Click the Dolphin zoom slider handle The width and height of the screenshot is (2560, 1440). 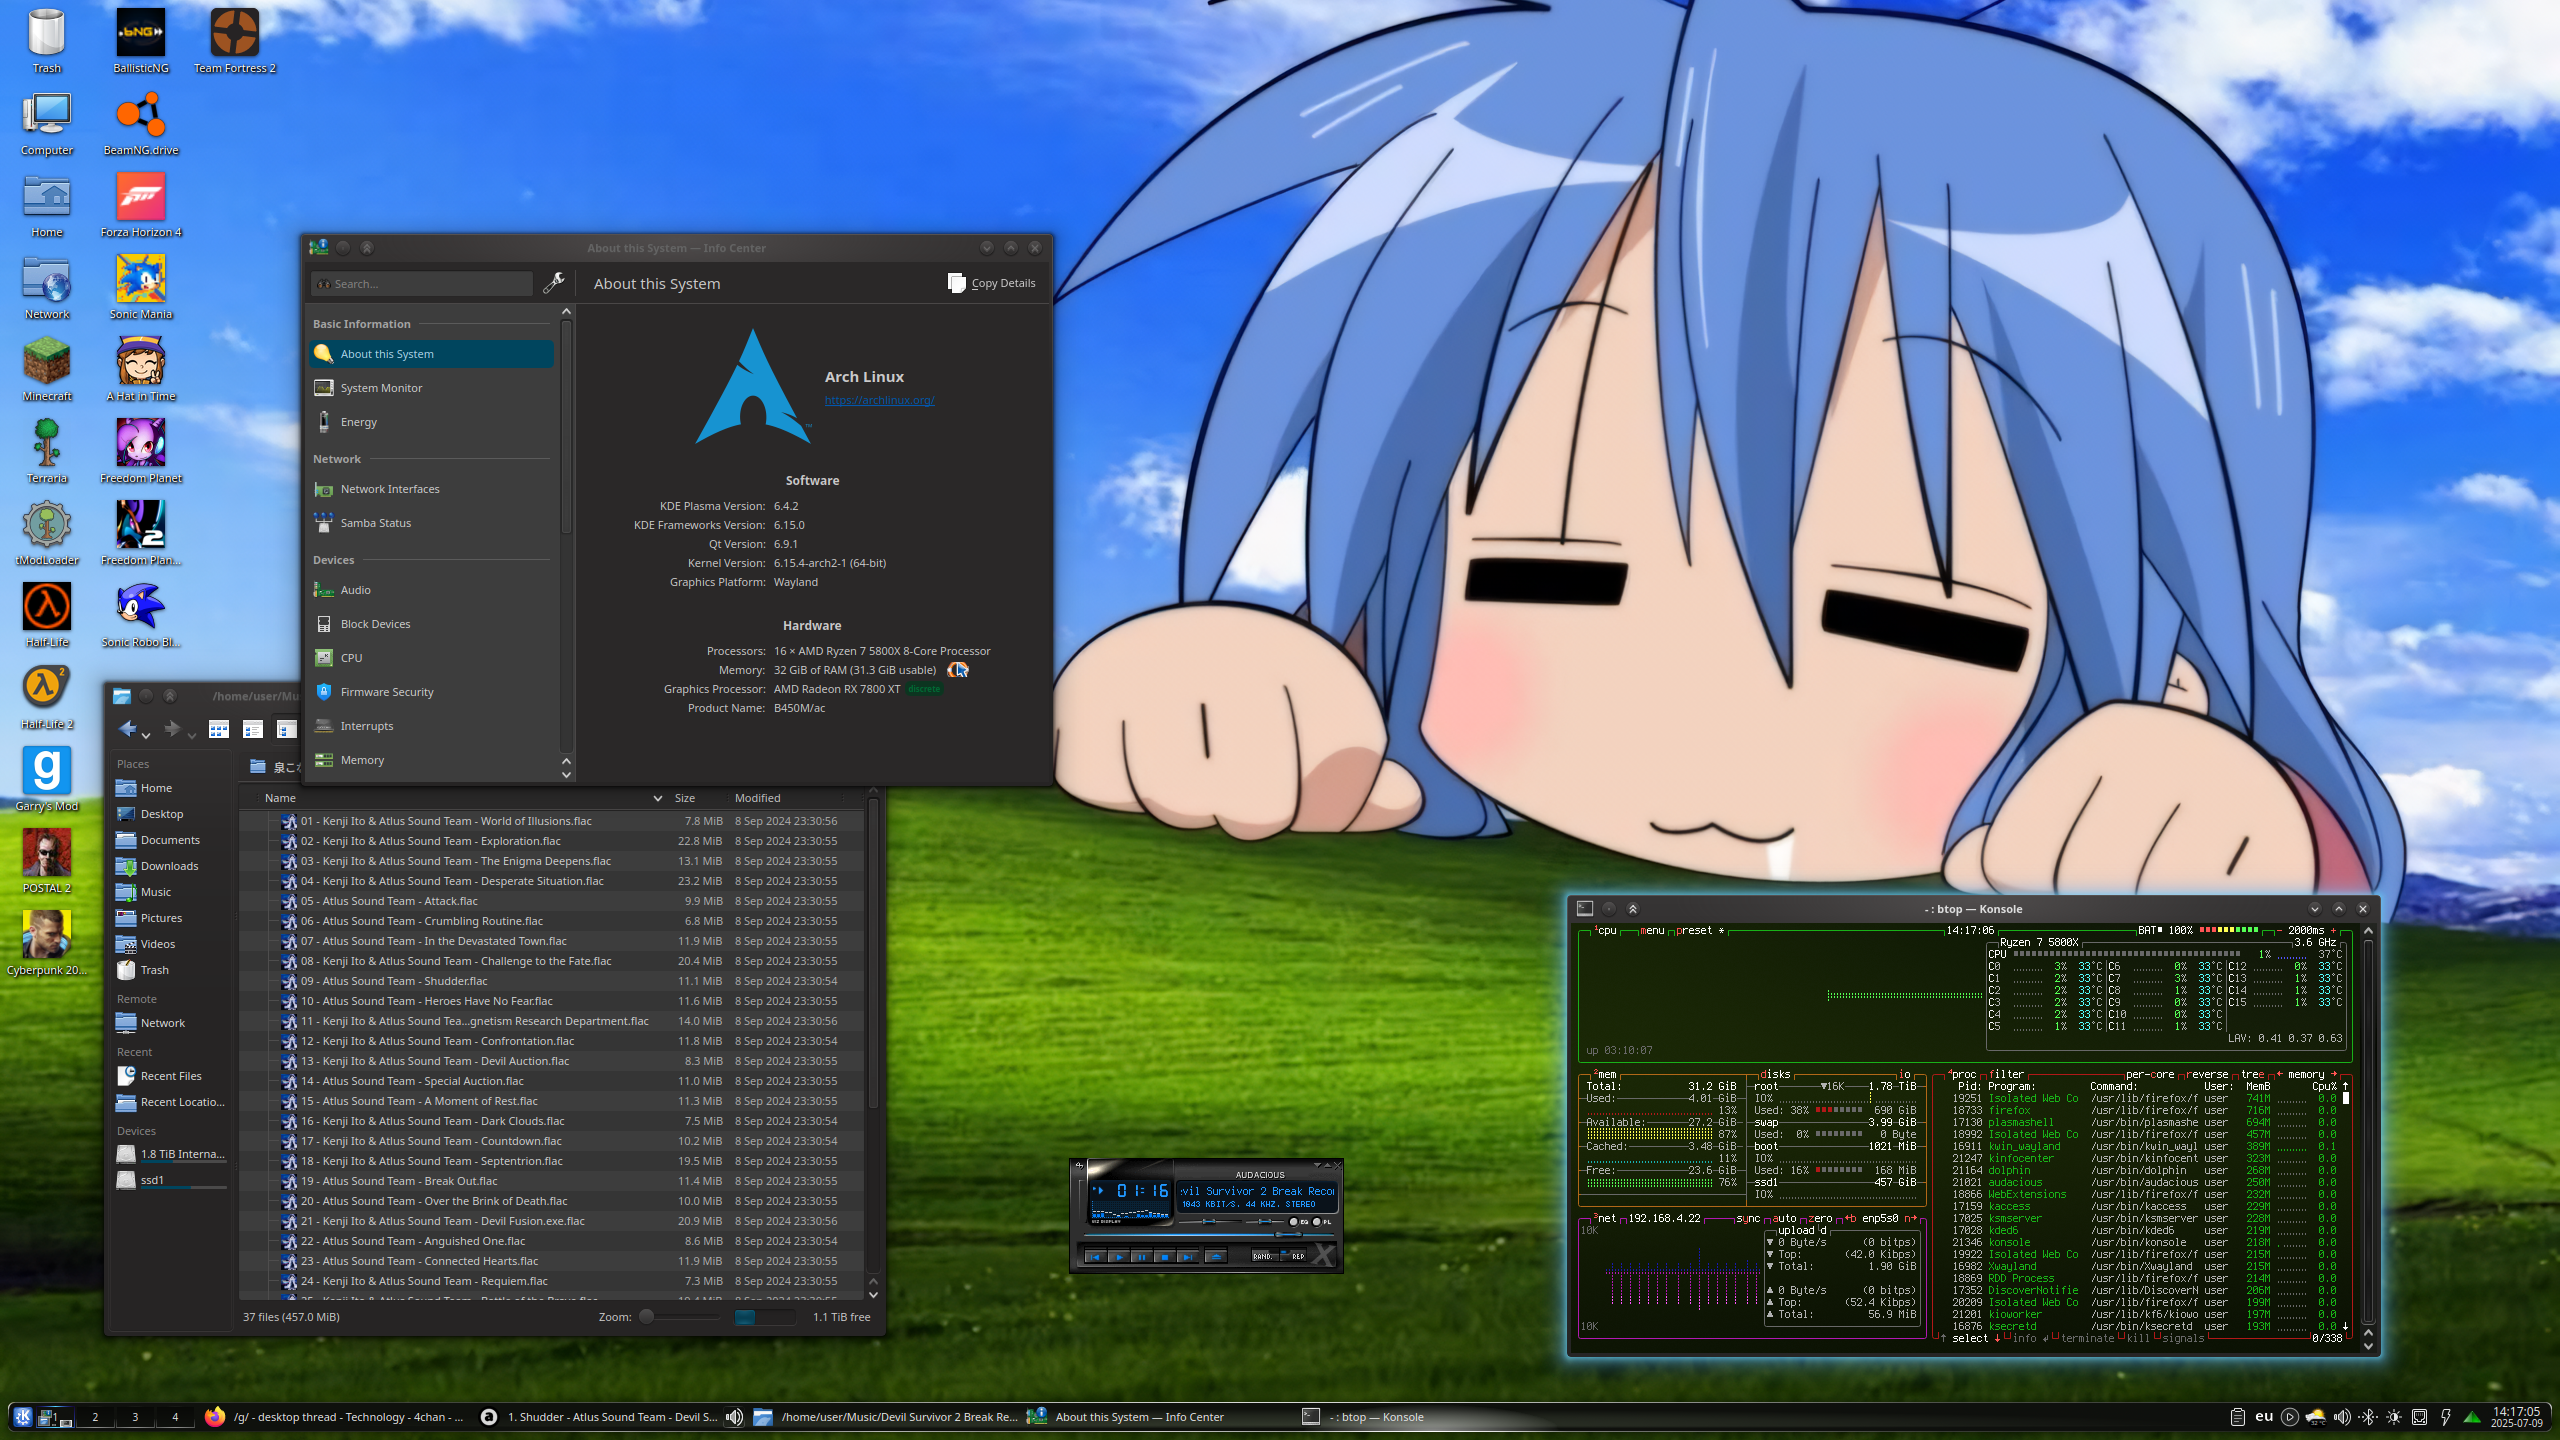[x=647, y=1316]
